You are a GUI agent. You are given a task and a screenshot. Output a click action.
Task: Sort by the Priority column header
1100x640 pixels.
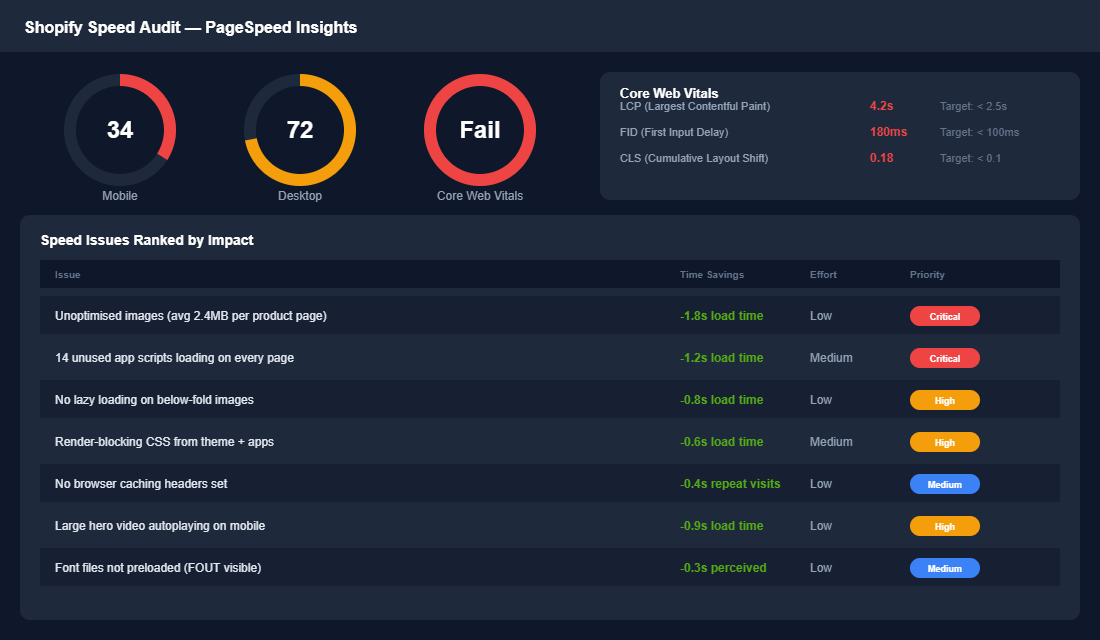click(x=926, y=274)
